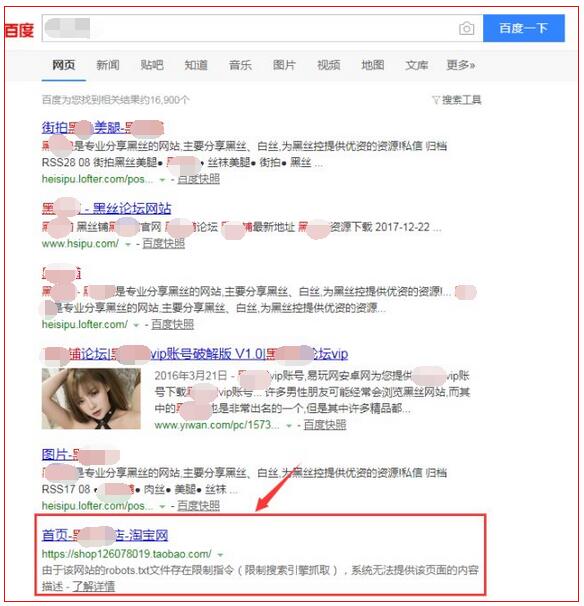Open 百度快照 for first result

point(198,179)
